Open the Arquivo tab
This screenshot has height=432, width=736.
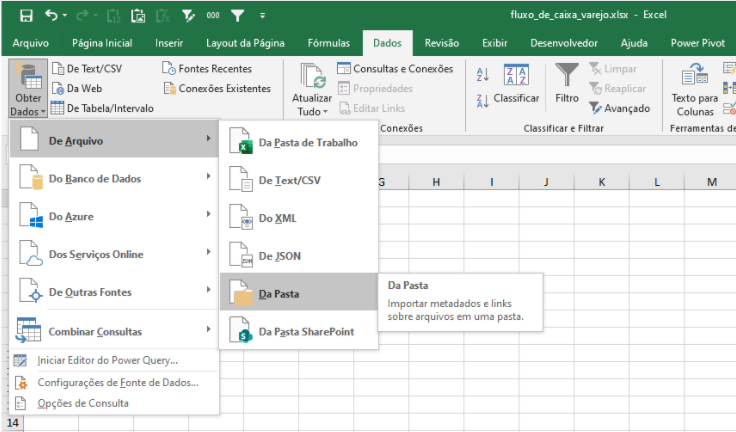[x=31, y=43]
